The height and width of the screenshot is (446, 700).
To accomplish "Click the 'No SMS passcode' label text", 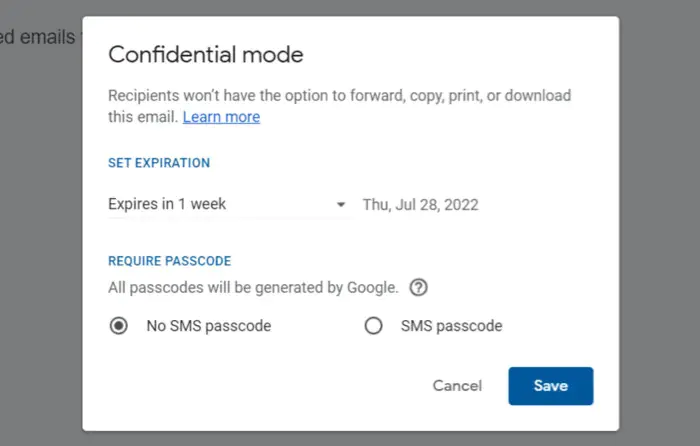I will [x=208, y=326].
